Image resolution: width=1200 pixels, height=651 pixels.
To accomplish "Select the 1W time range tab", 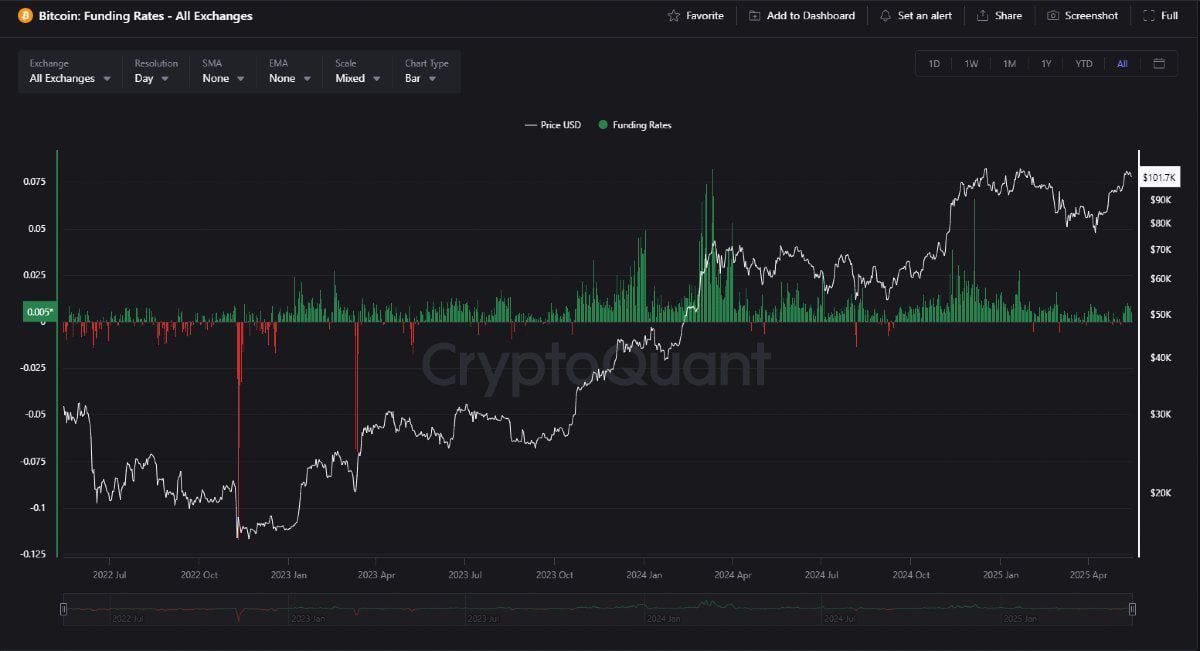I will [971, 64].
